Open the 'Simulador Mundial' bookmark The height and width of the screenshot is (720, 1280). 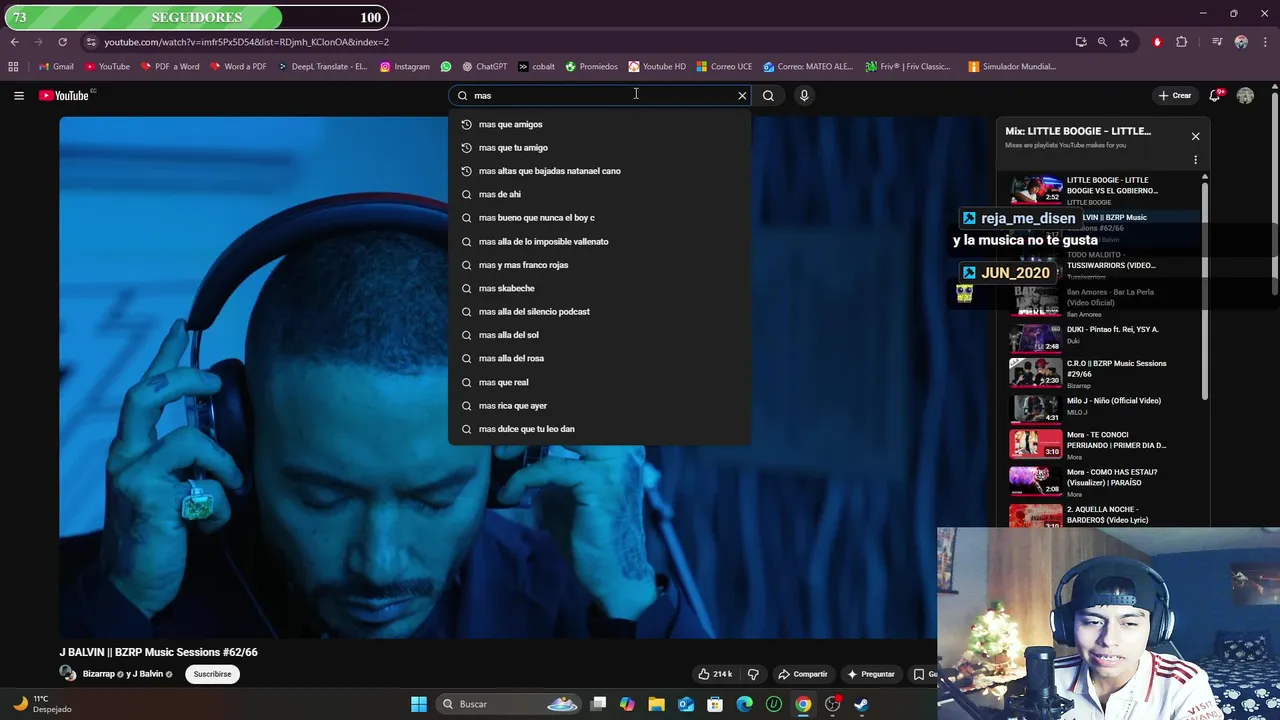(1012, 67)
